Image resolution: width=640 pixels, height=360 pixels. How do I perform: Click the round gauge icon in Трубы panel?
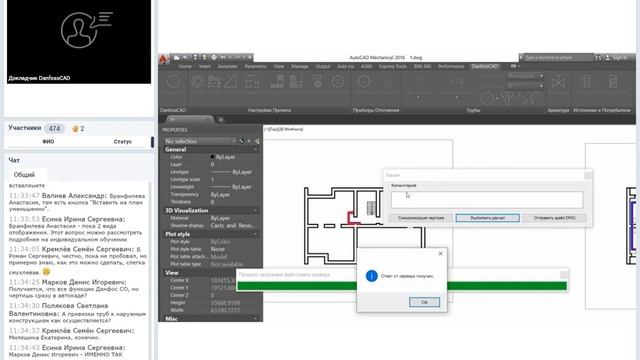[x=487, y=98]
